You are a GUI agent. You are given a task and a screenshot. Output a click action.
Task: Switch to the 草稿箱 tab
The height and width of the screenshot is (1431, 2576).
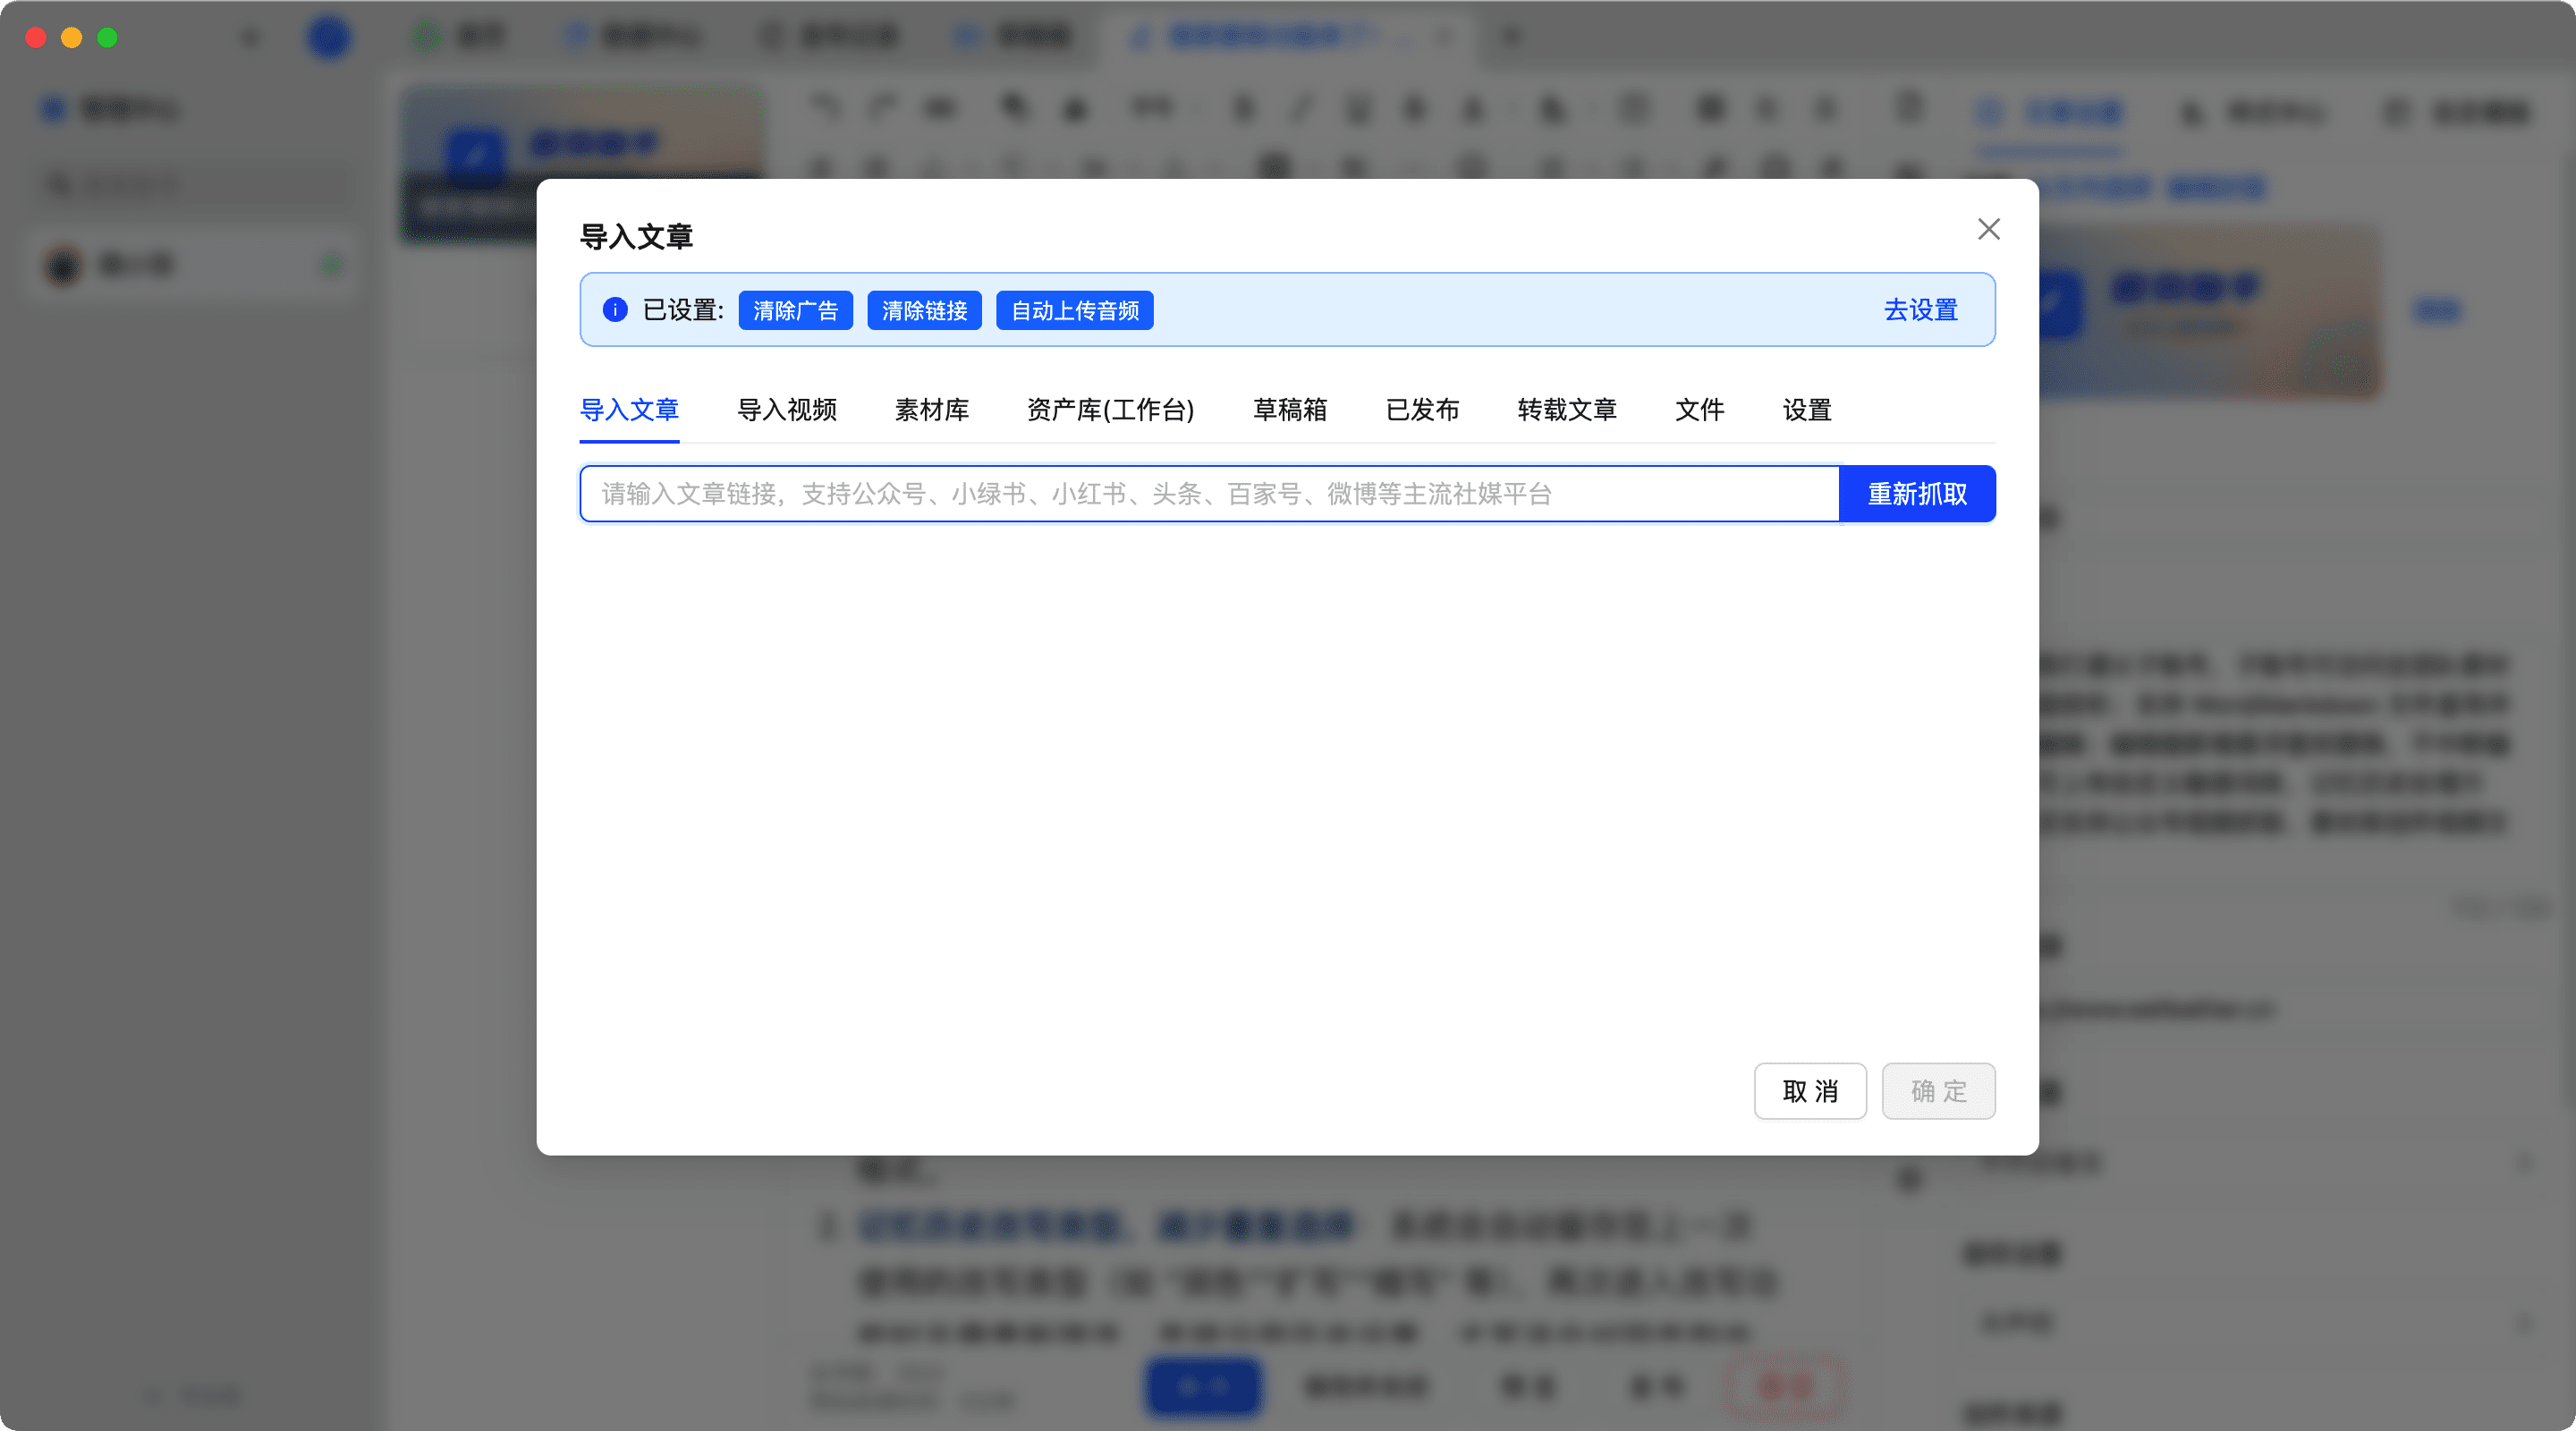[1289, 410]
